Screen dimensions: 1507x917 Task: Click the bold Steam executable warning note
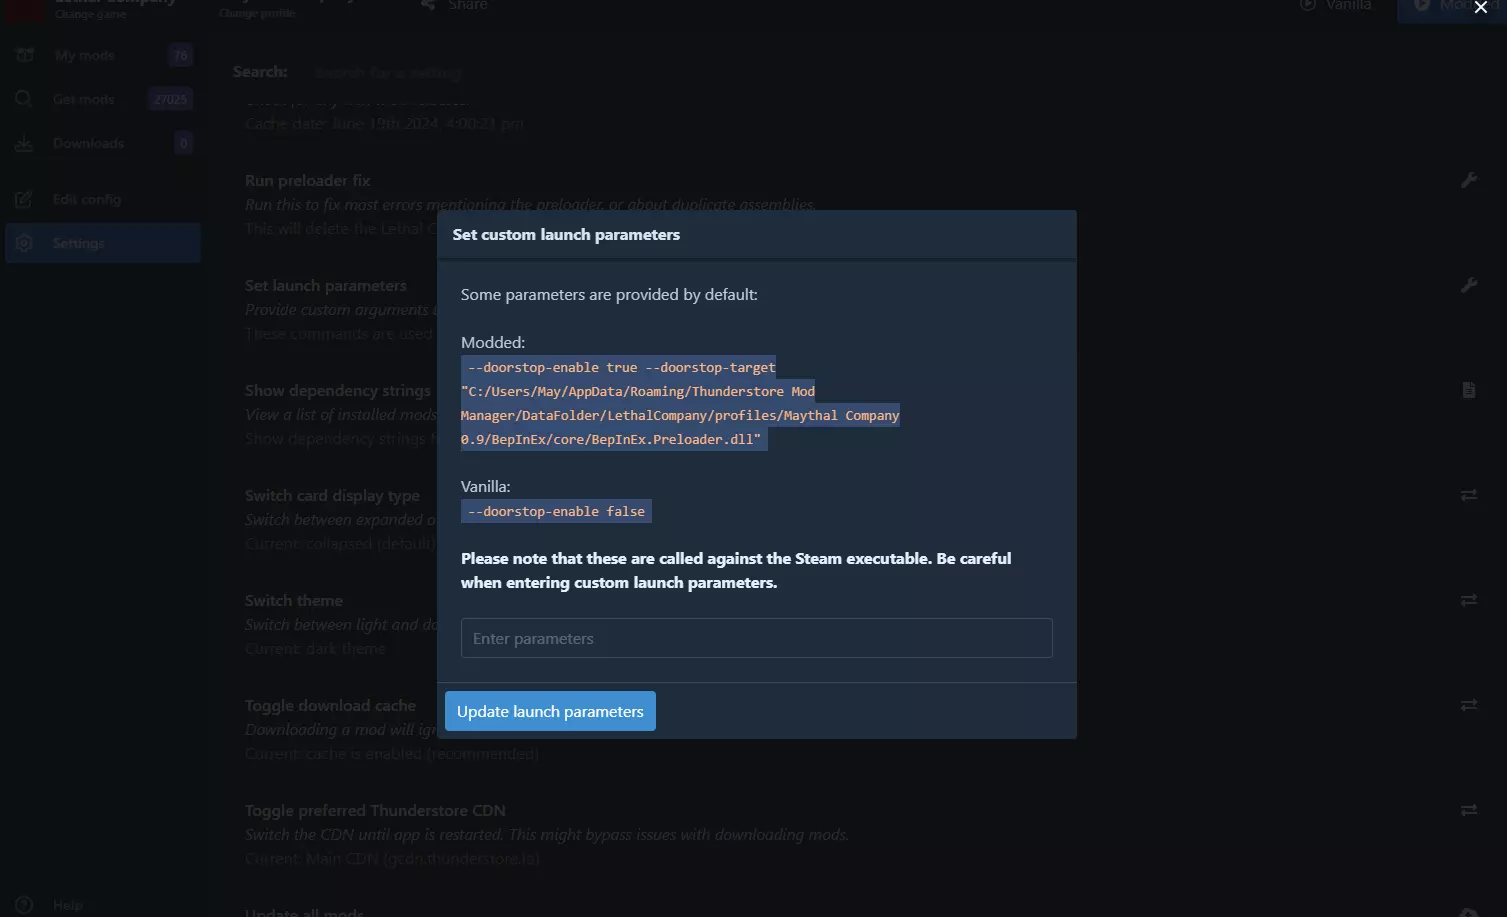click(x=736, y=571)
